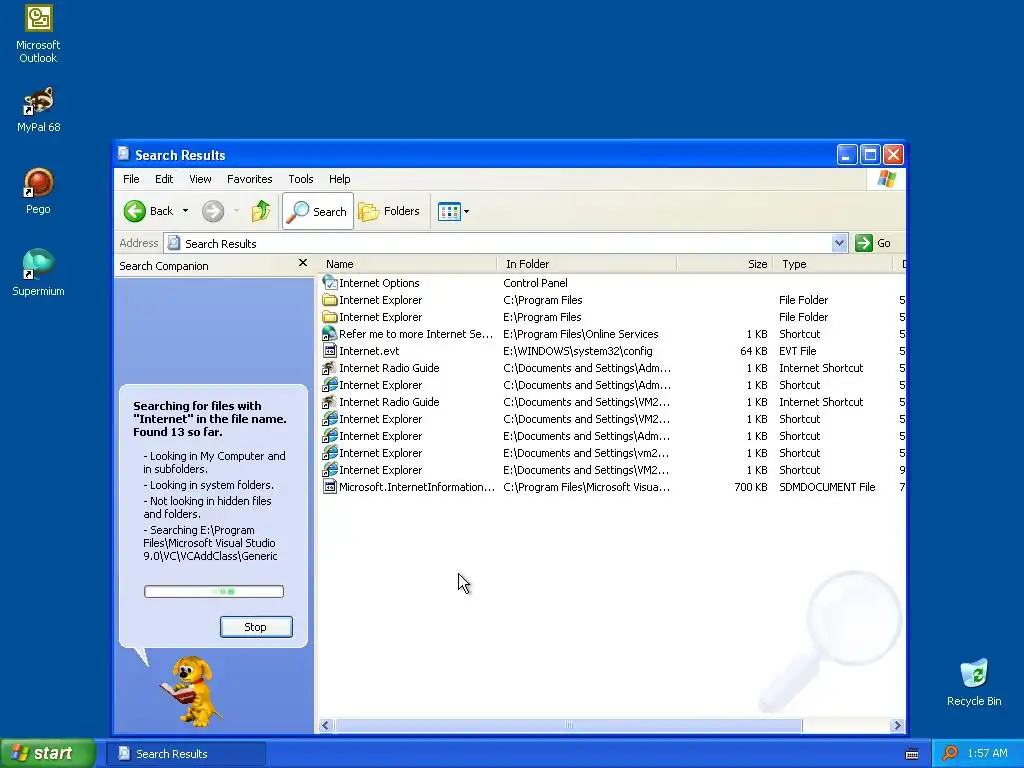Click the scroll left arrow
The width and height of the screenshot is (1024, 768).
click(325, 725)
